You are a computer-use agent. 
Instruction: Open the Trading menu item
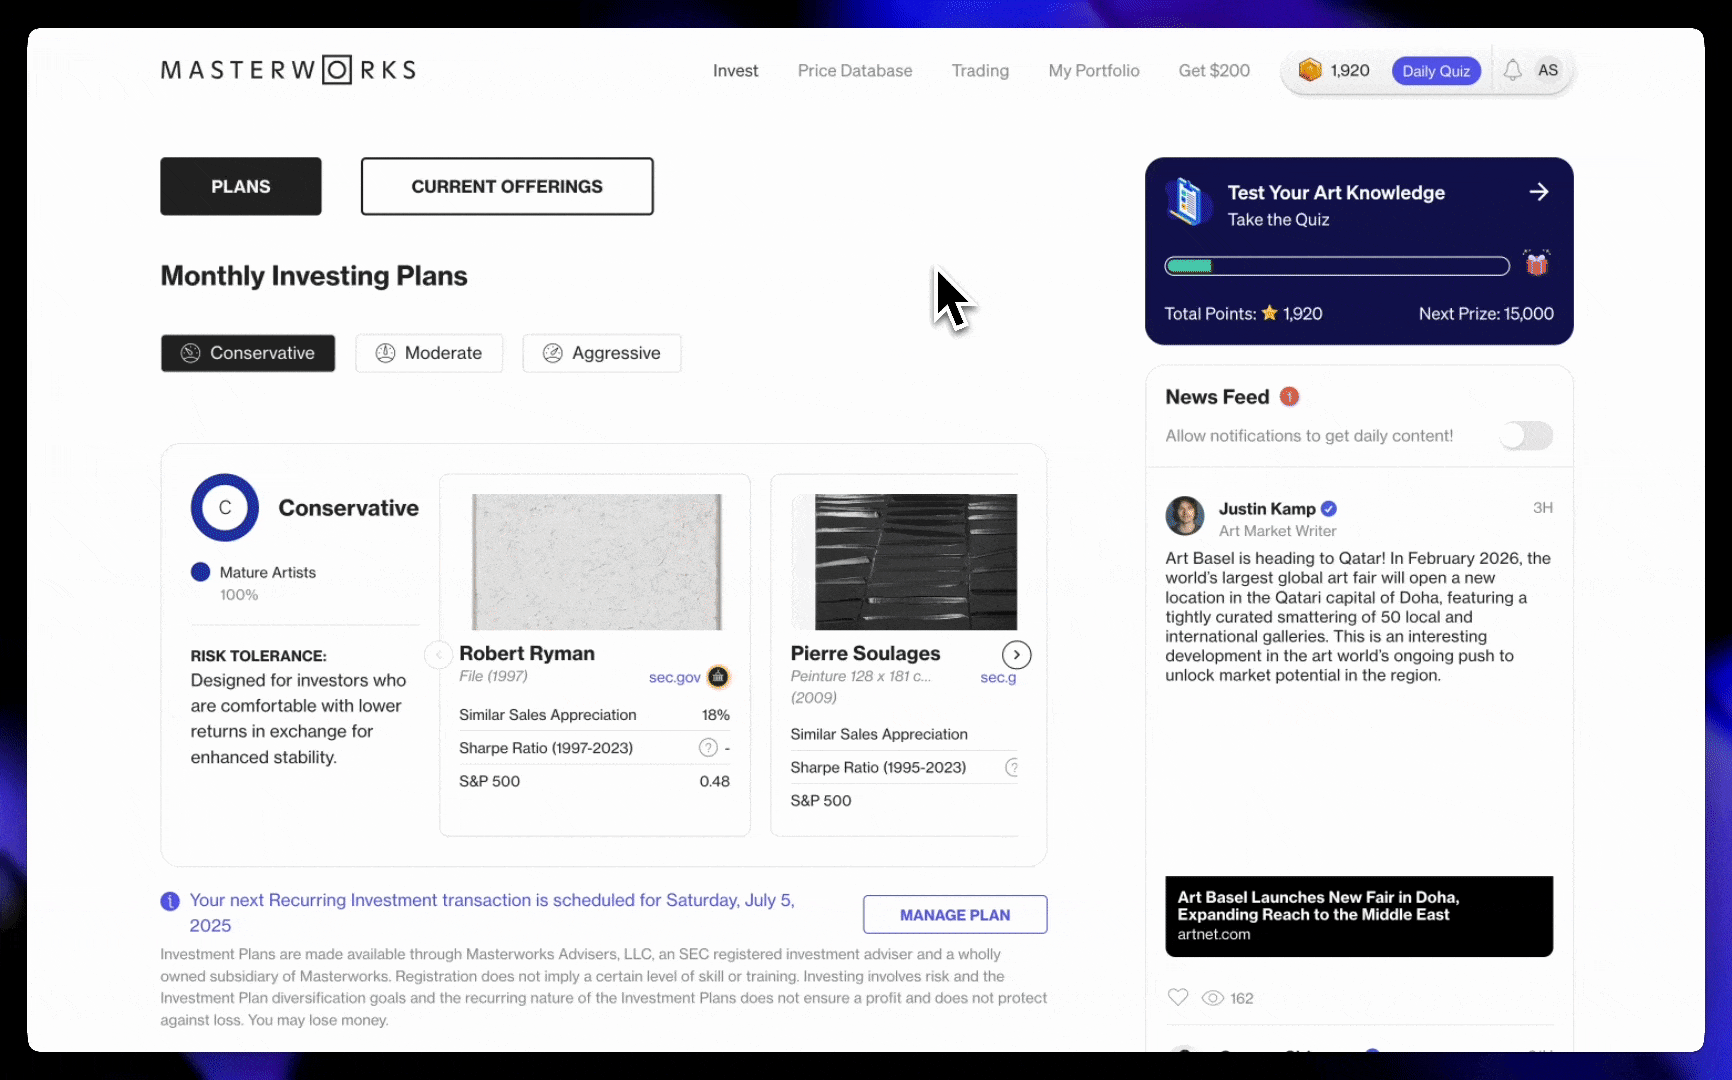980,71
